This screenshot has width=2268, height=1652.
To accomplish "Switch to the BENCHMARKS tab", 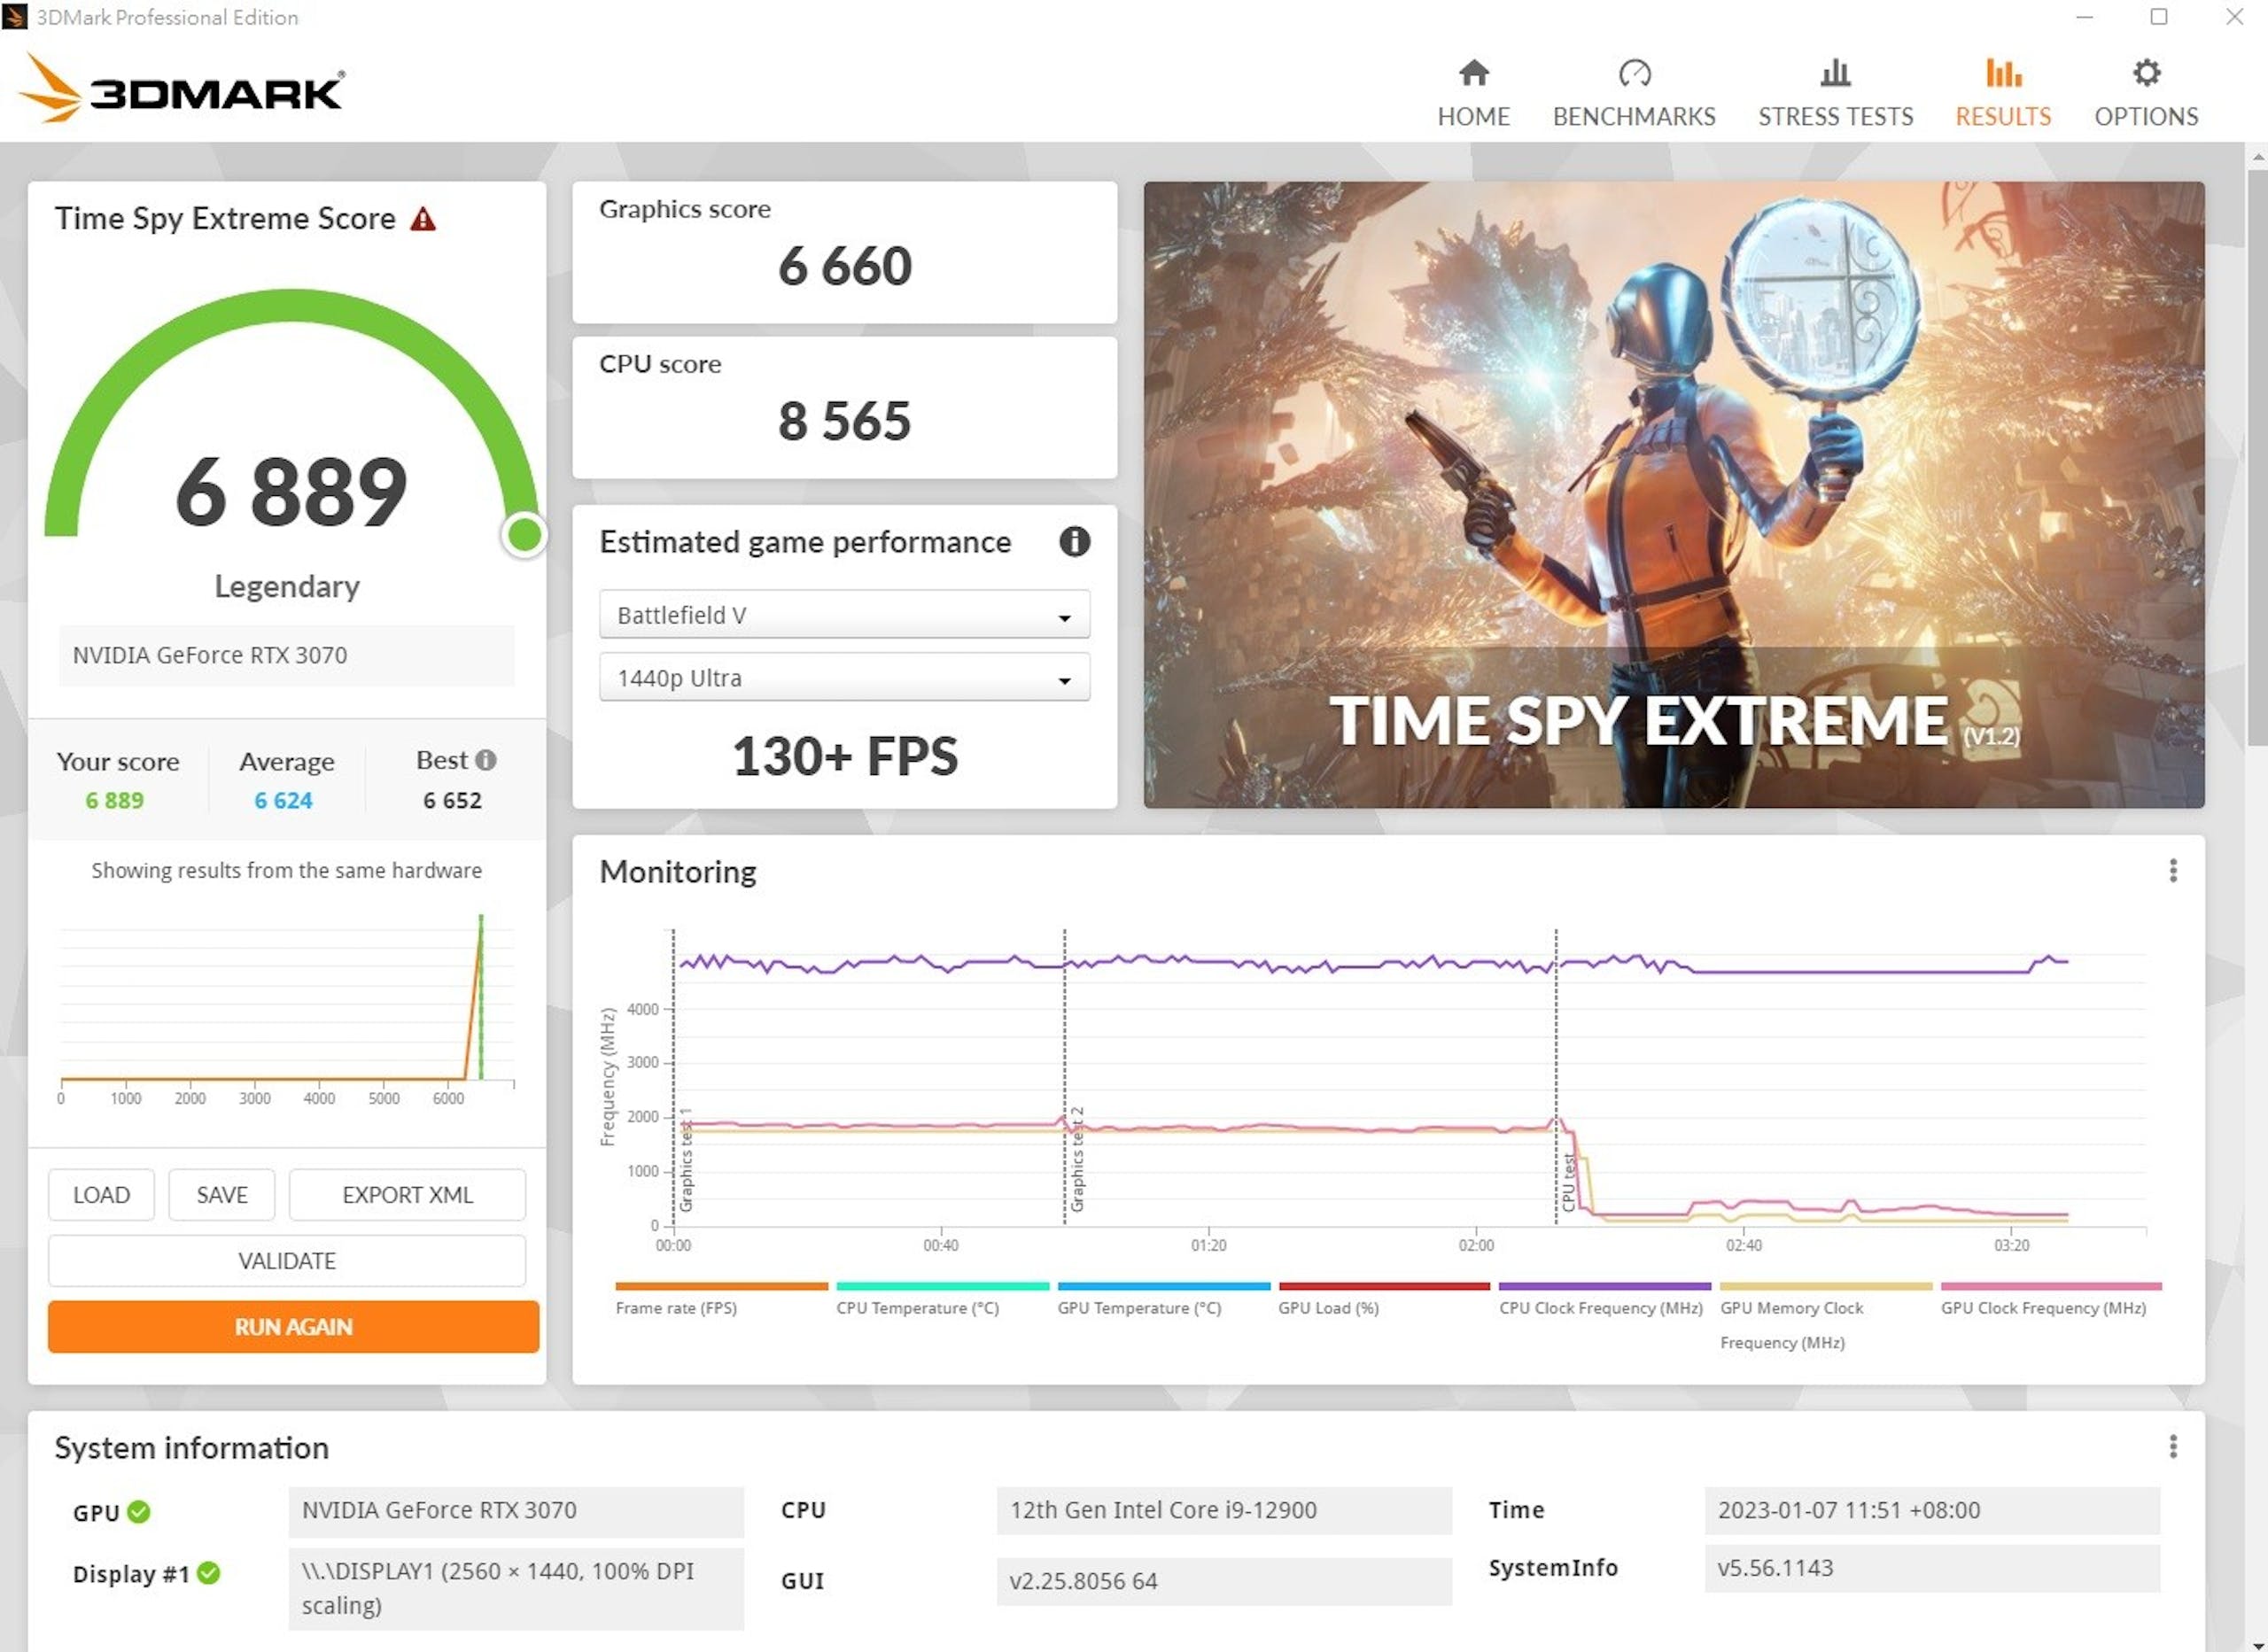I will pos(1634,117).
